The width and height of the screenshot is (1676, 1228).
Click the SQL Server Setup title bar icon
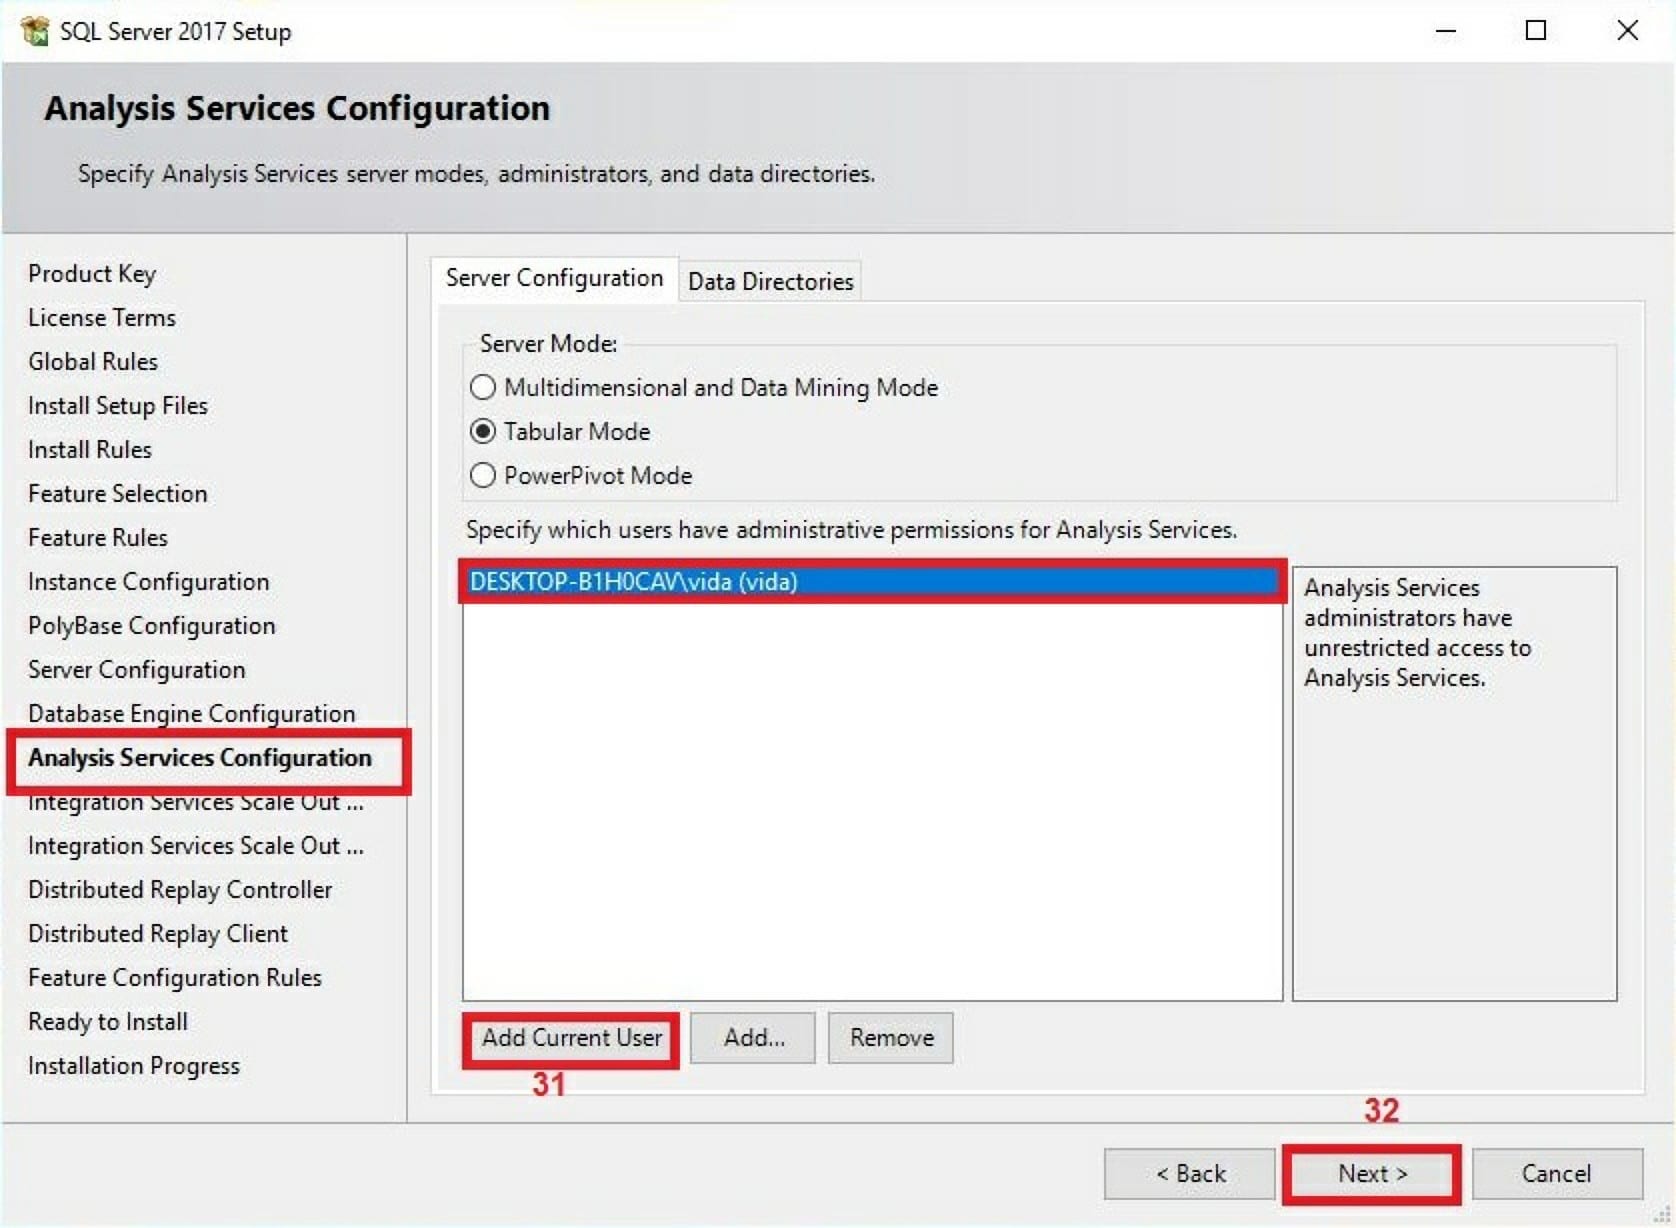(x=35, y=31)
